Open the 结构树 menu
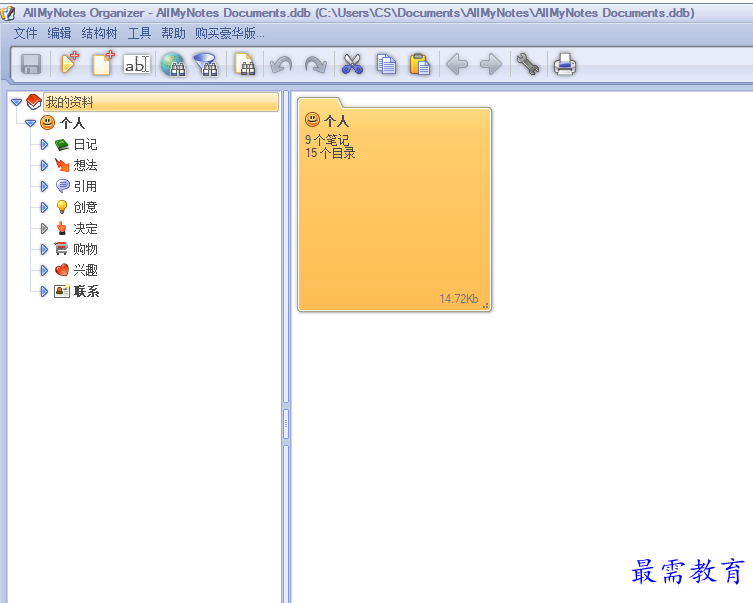 99,33
